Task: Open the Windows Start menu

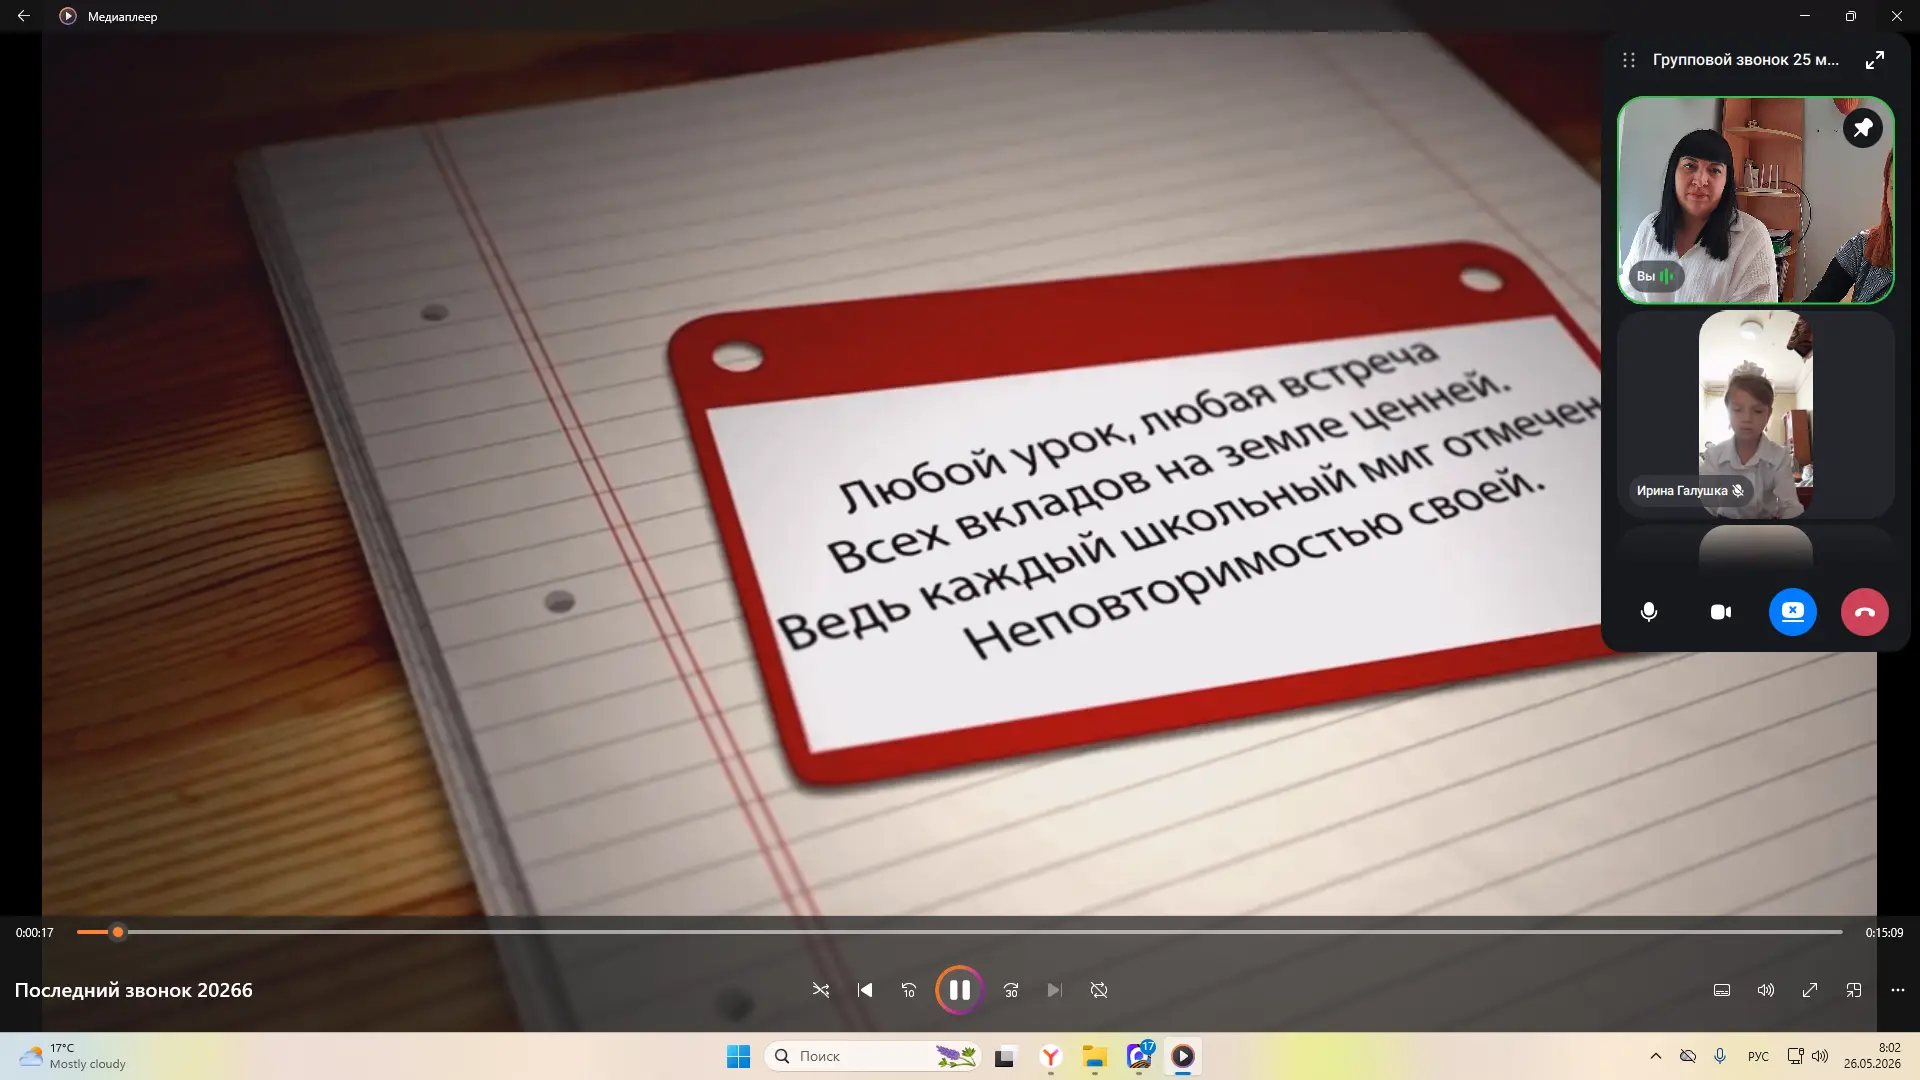Action: click(x=738, y=1056)
